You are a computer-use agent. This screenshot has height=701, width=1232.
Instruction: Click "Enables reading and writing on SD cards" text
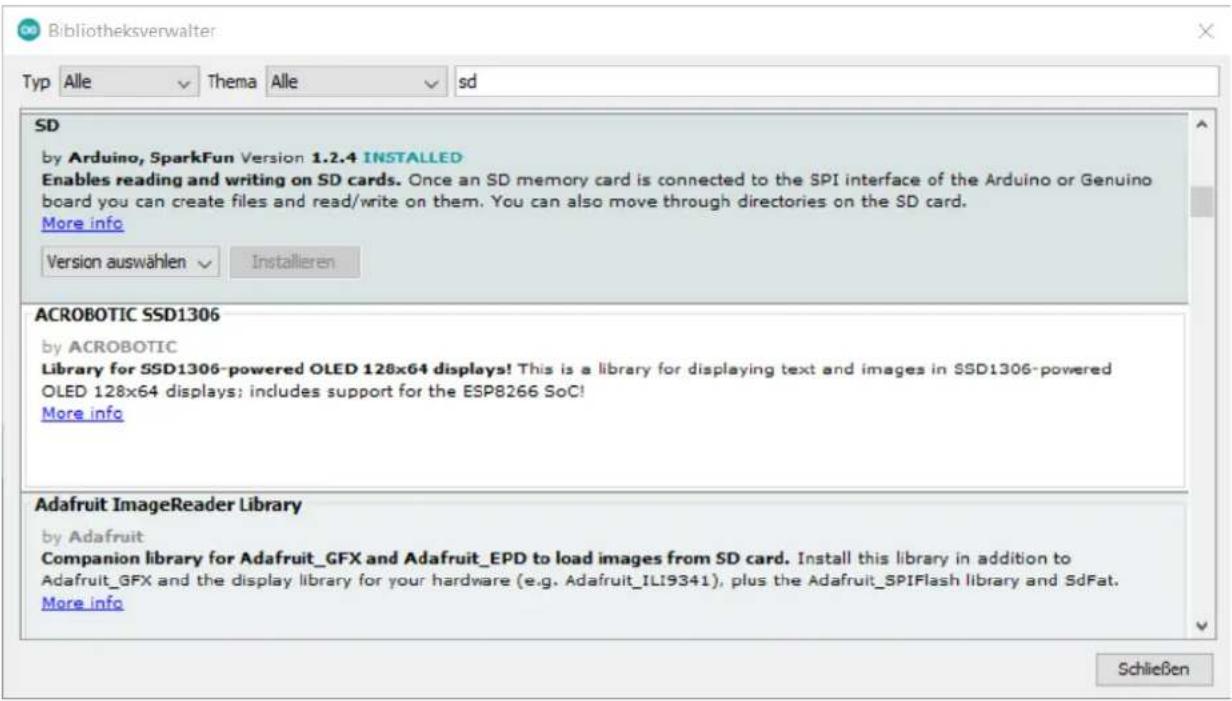221,179
